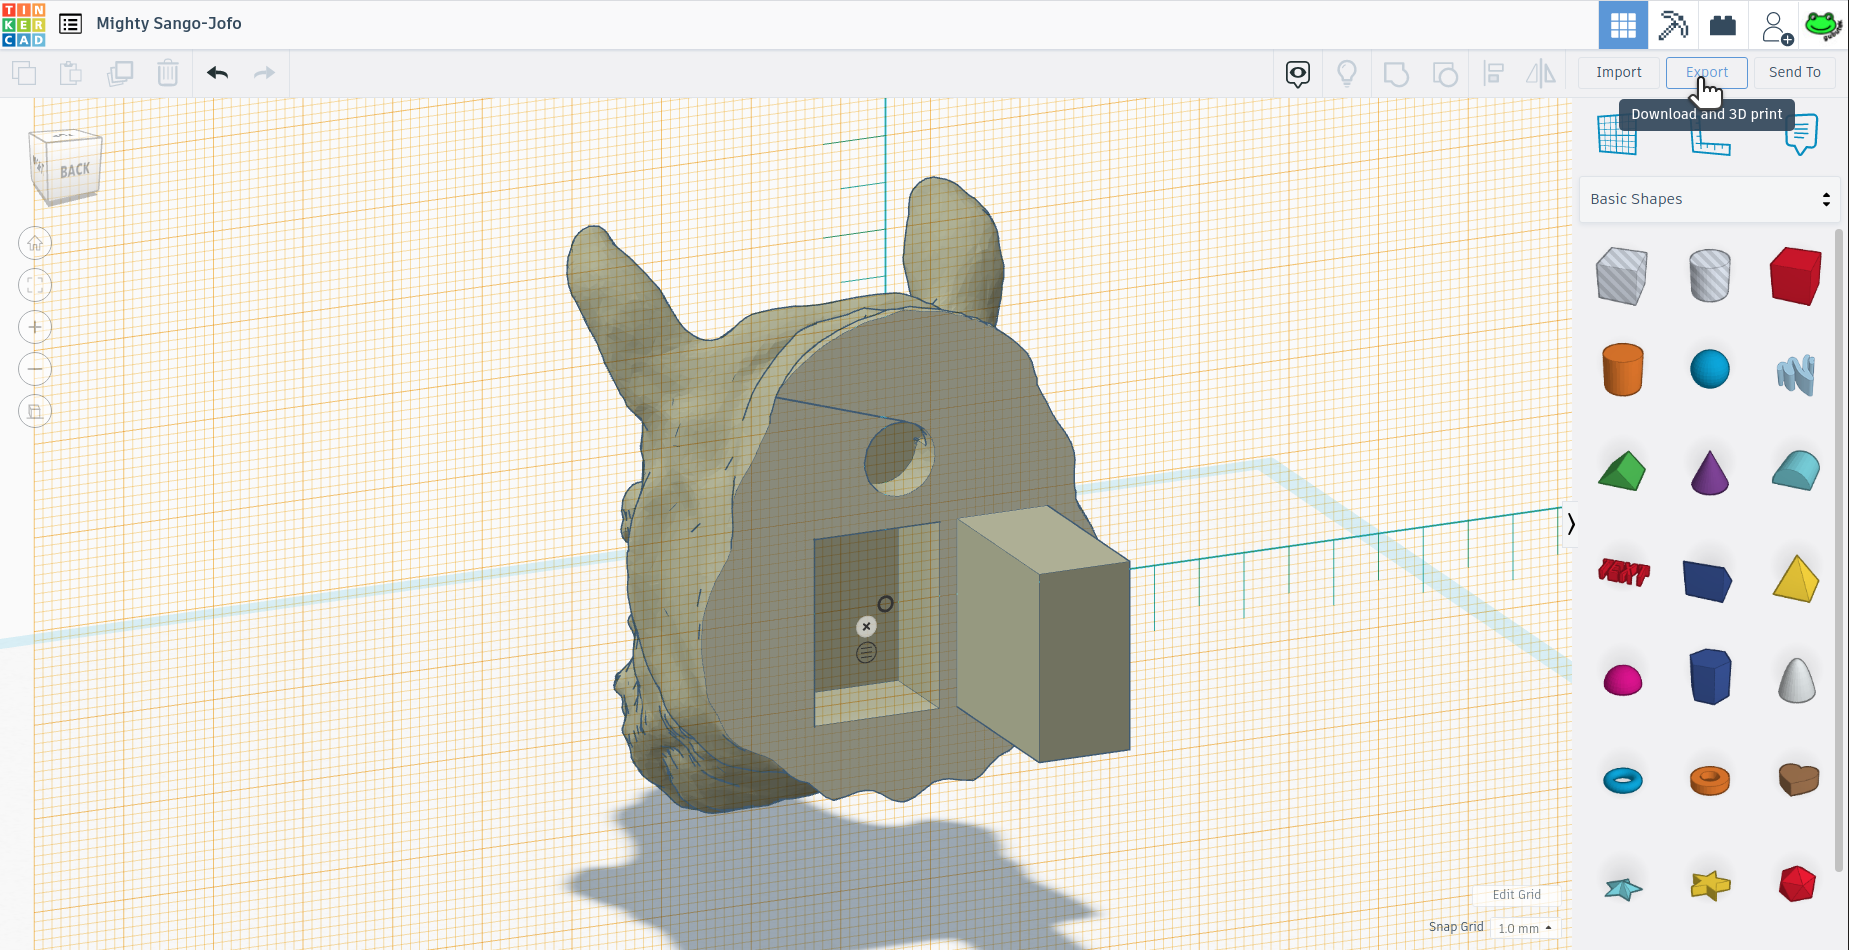
Task: Place a workplane using the grid icon
Action: click(x=1617, y=135)
